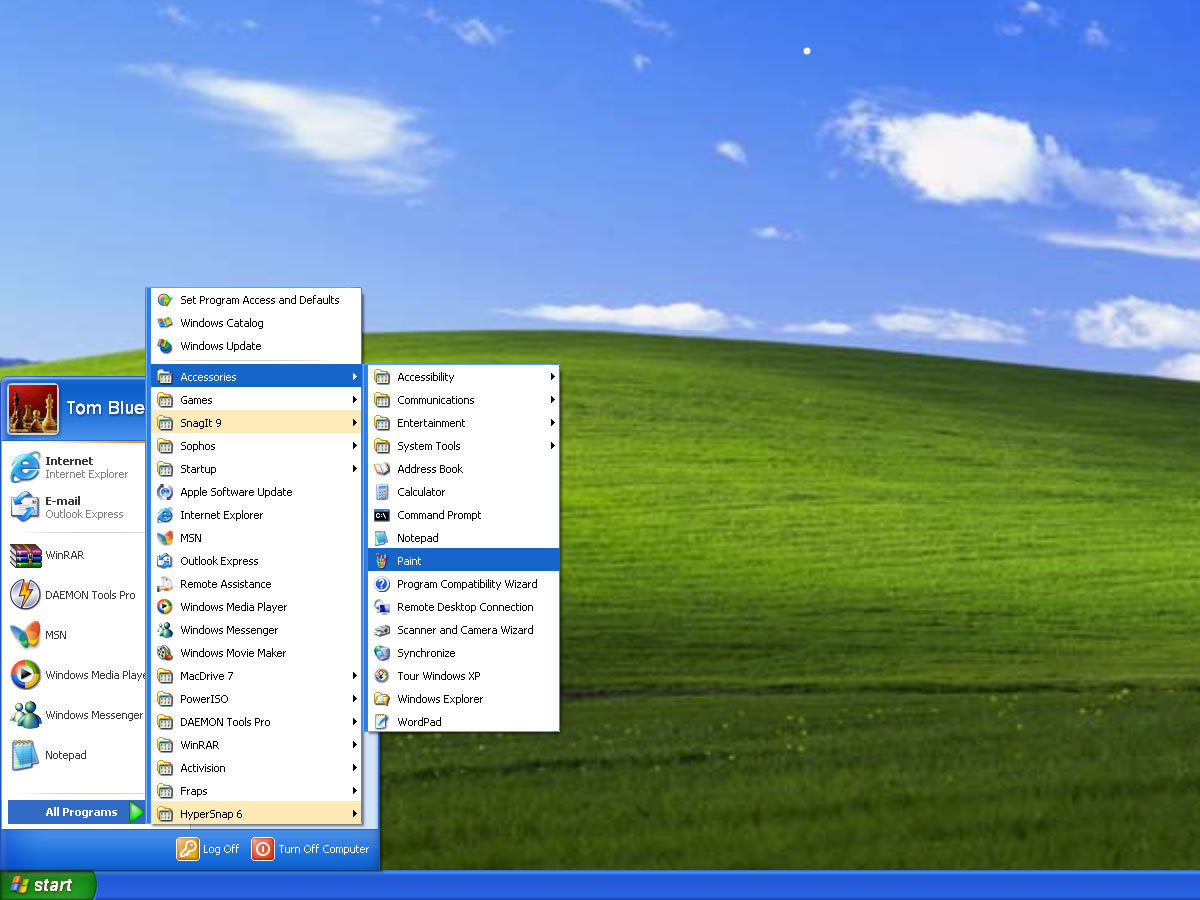Expand the Games folder arrow
The image size is (1200, 900).
click(x=354, y=400)
